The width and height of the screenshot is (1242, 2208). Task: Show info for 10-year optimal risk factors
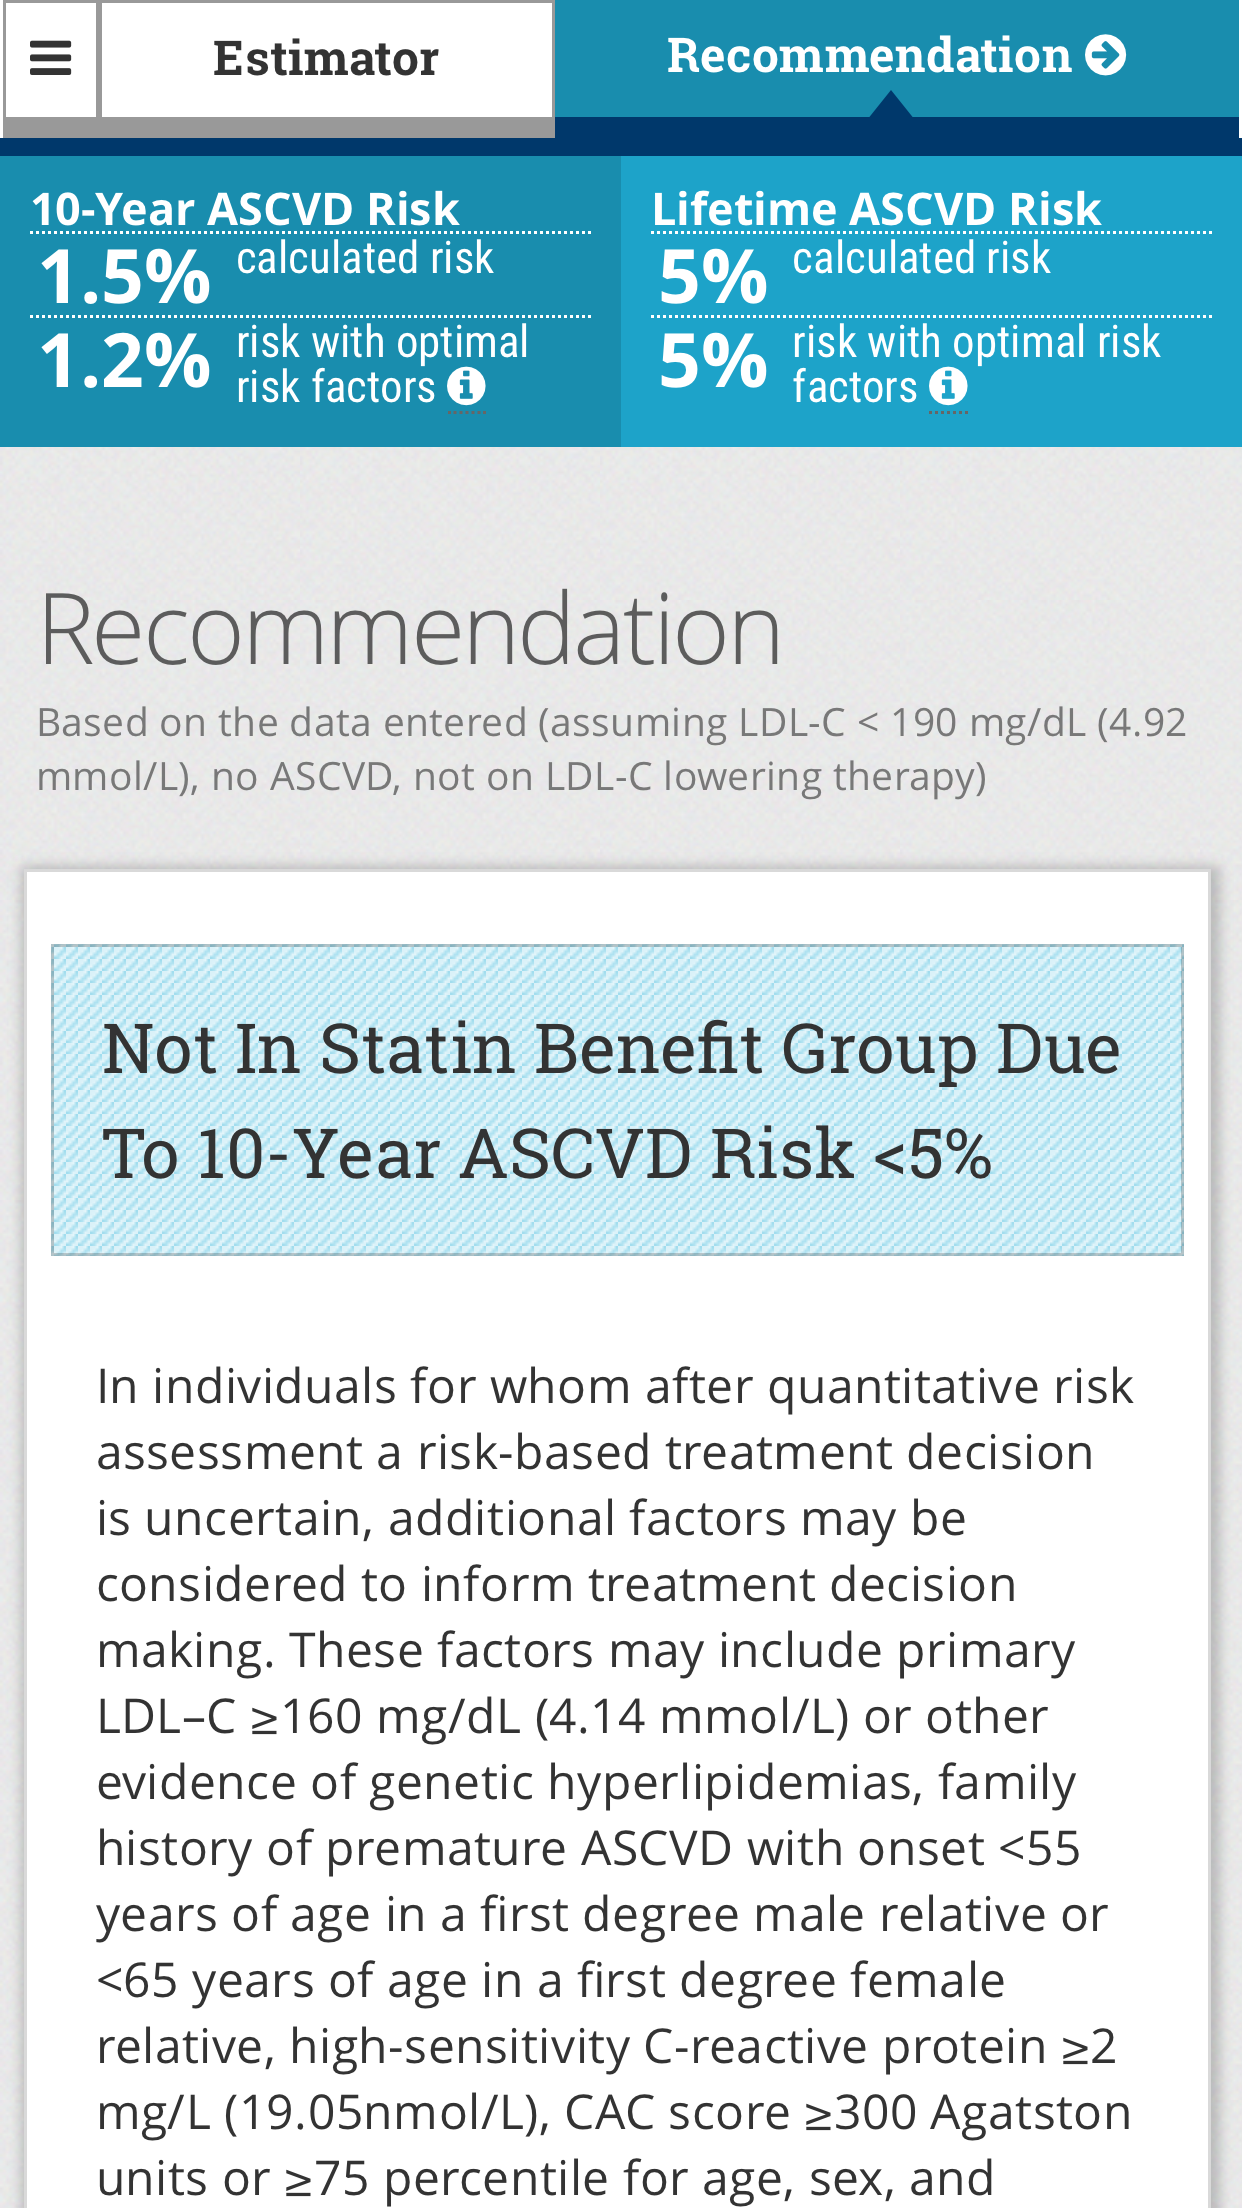(466, 386)
